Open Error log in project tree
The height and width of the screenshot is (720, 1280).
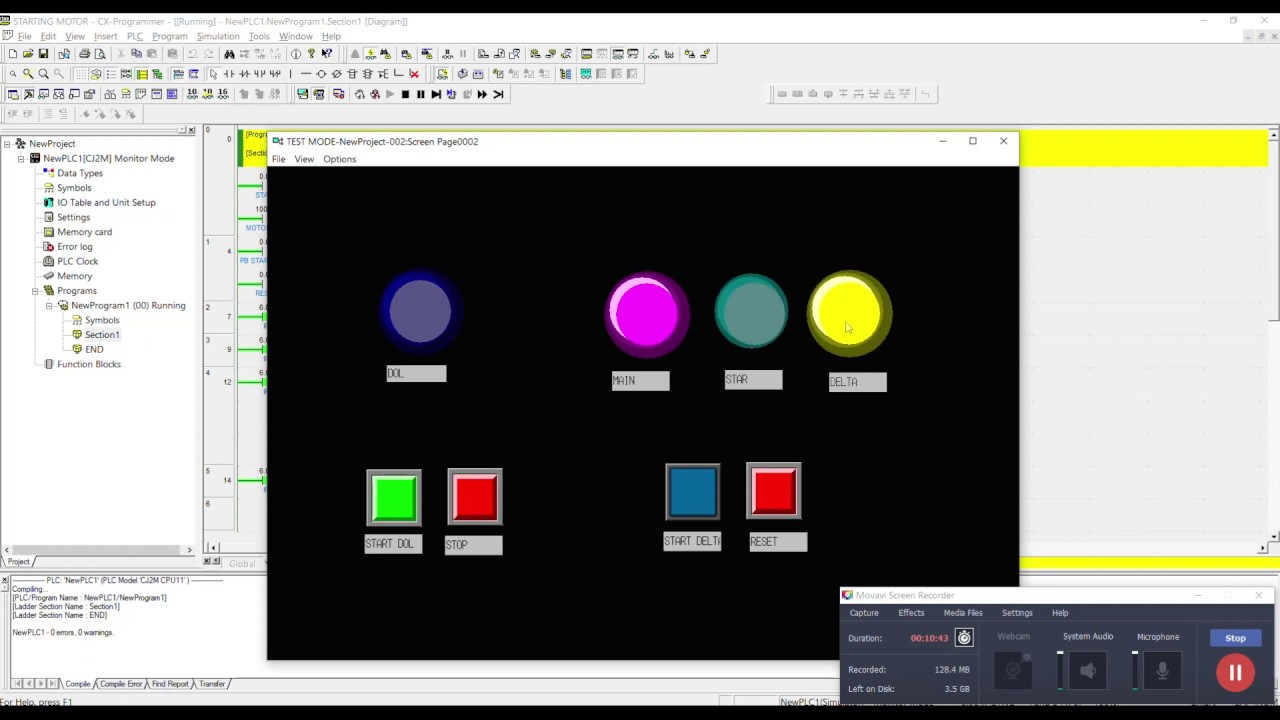click(74, 246)
